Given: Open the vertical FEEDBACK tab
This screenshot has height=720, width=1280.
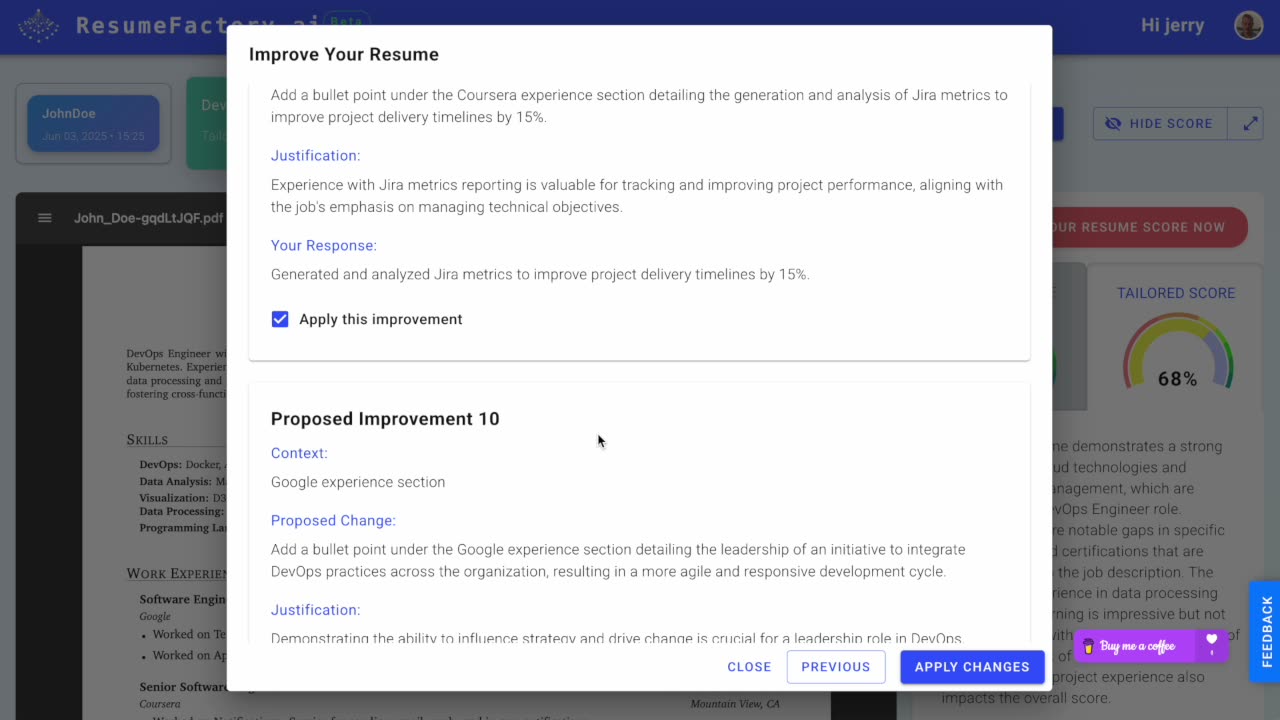Looking at the screenshot, I should tap(1266, 631).
